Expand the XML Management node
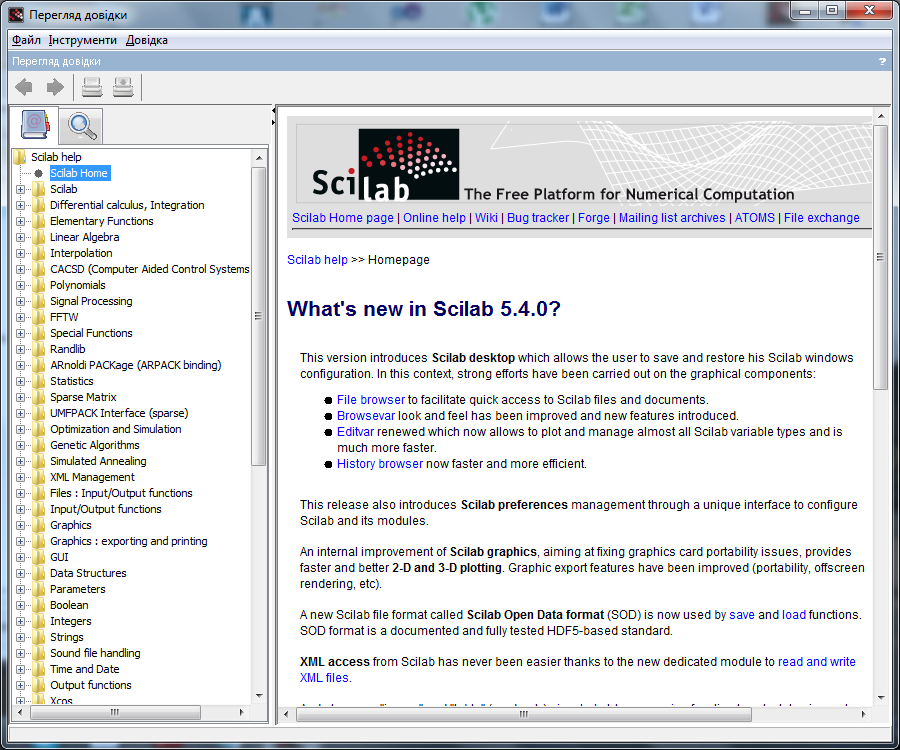 21,477
